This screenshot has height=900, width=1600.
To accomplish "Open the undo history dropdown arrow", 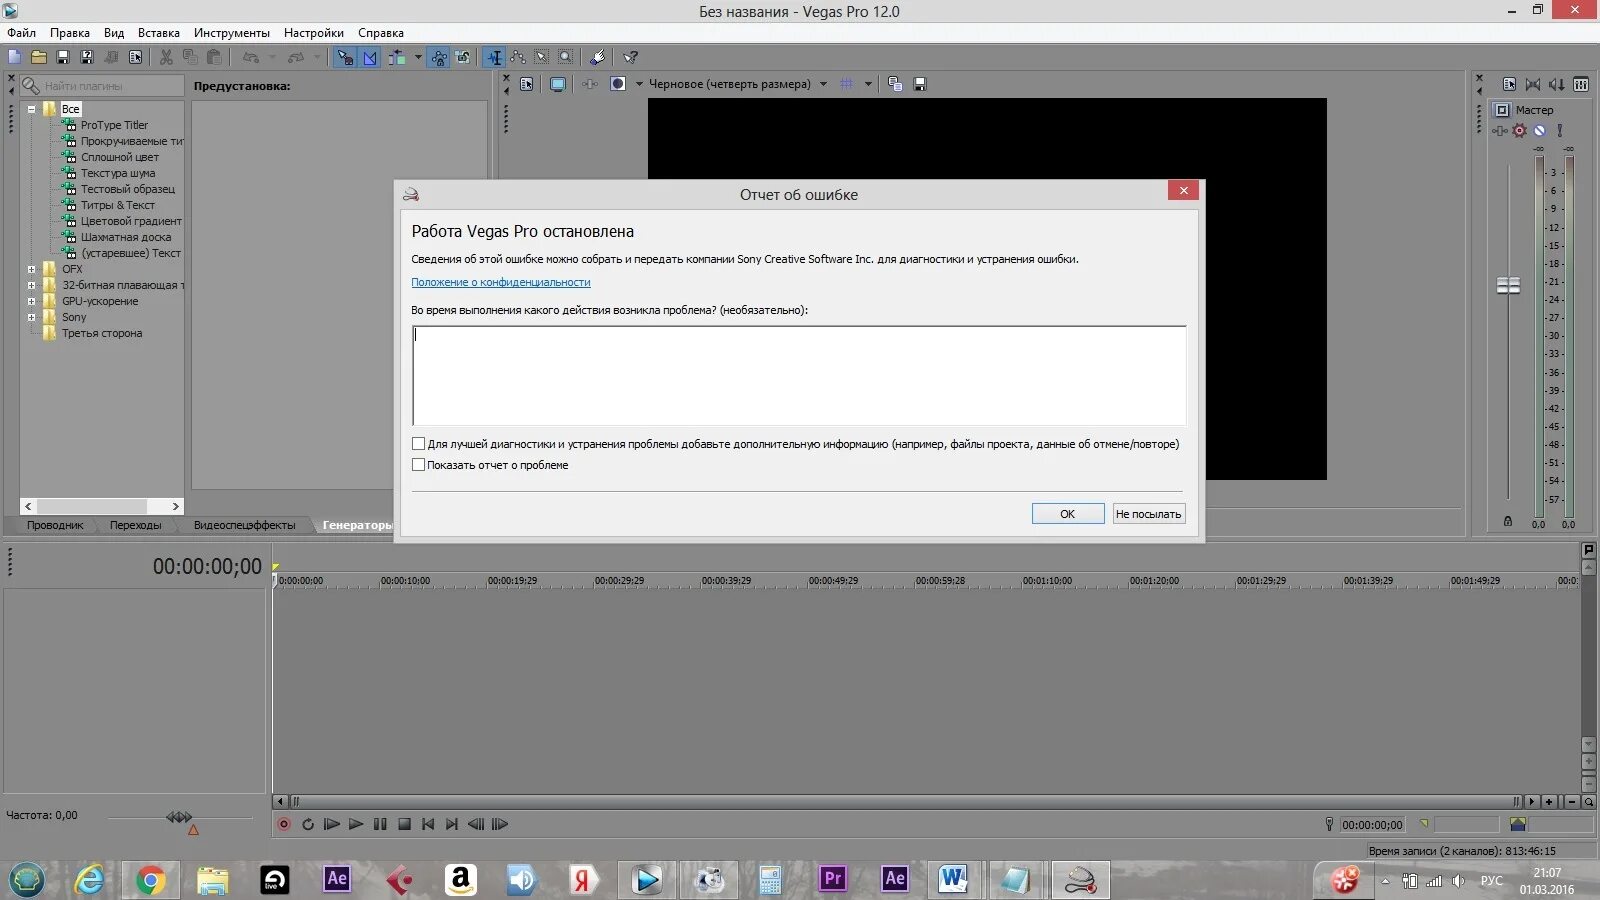I will tap(272, 57).
